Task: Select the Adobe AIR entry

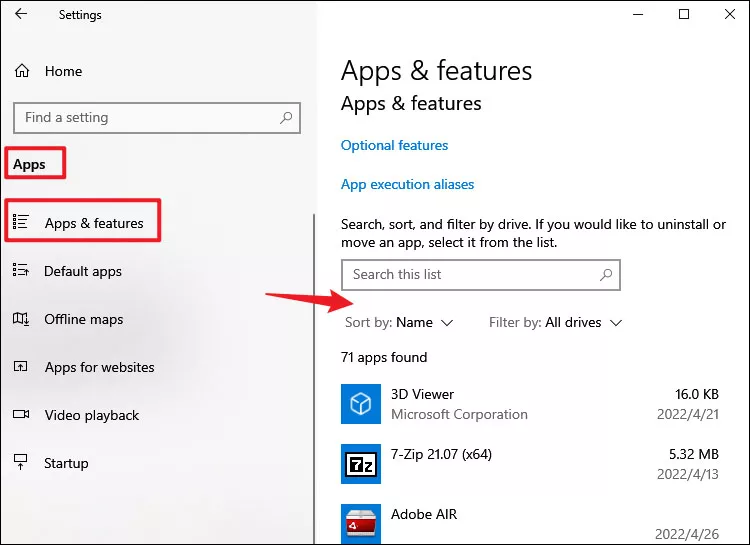Action: (424, 514)
